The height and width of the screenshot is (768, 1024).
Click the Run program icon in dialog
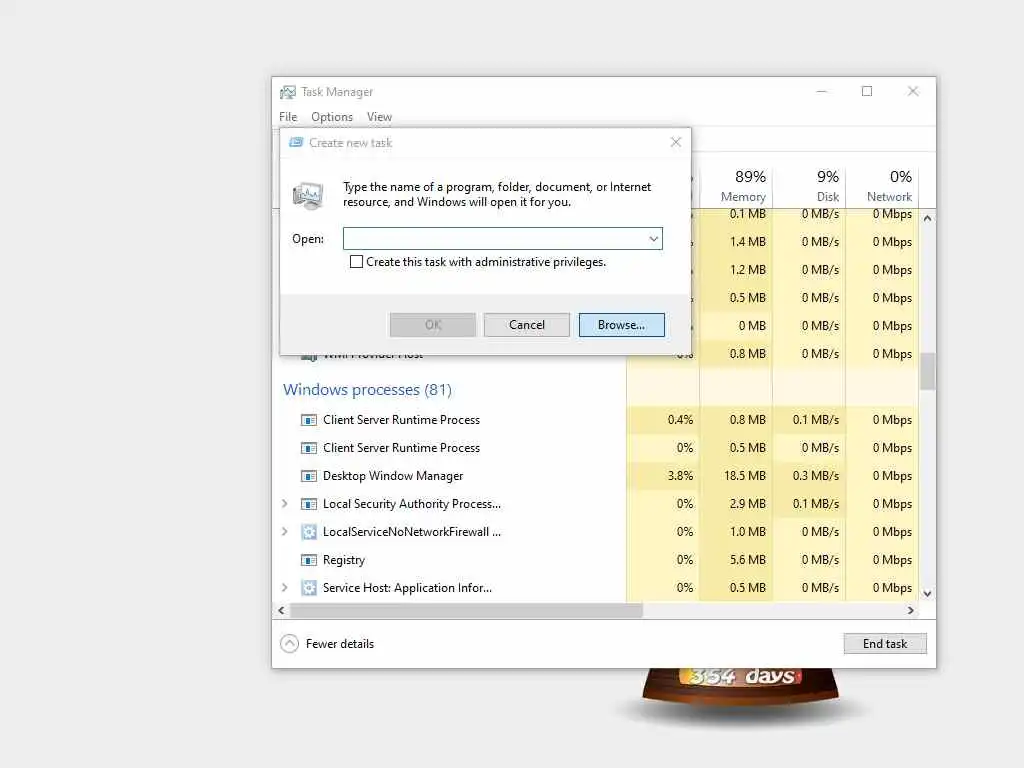(x=308, y=195)
